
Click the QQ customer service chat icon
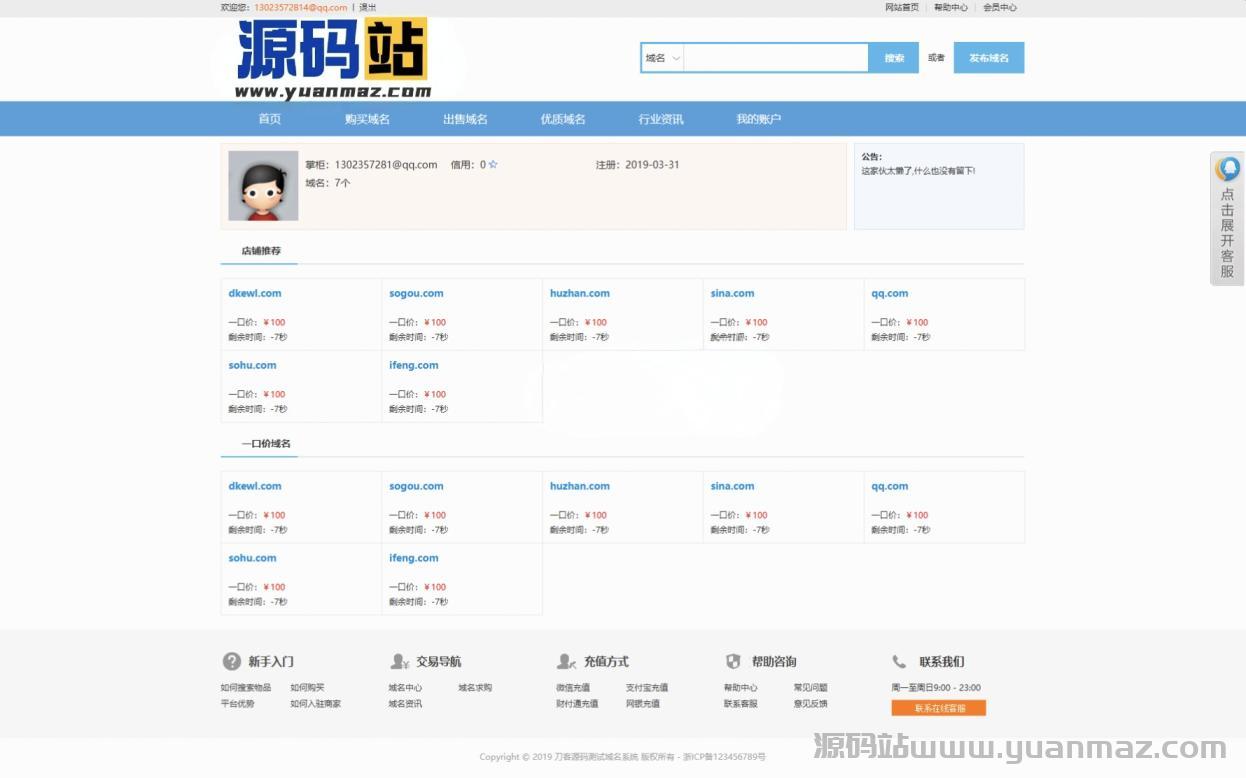[x=1228, y=169]
